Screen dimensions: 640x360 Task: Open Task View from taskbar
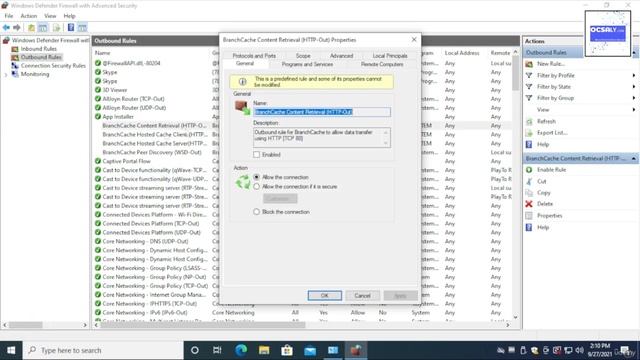pos(217,350)
